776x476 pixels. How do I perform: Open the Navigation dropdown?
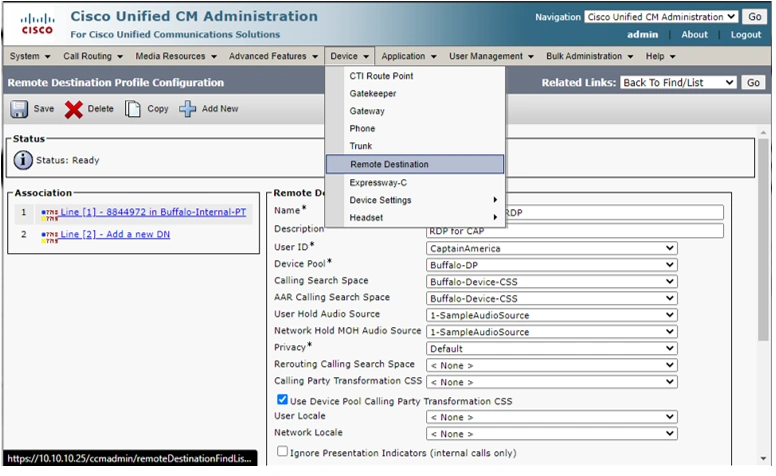[661, 17]
